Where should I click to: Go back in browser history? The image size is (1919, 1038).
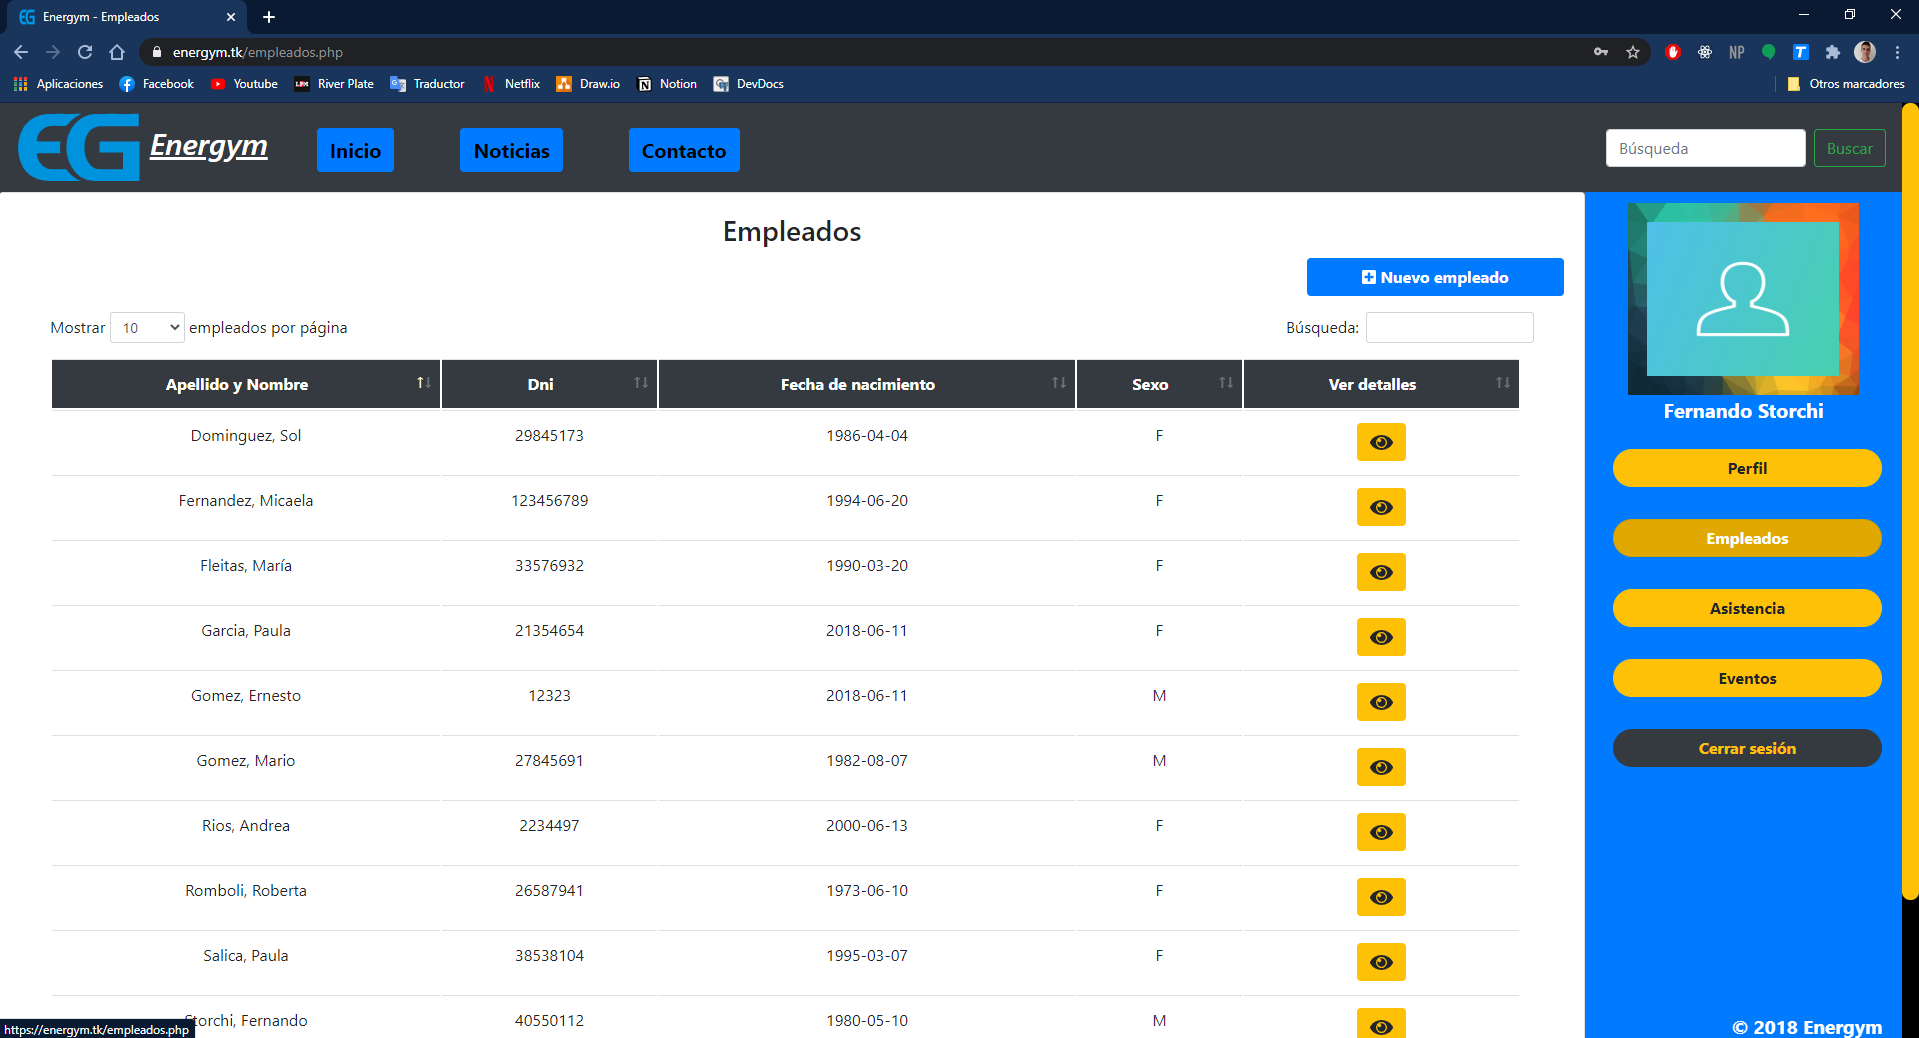pyautogui.click(x=21, y=52)
